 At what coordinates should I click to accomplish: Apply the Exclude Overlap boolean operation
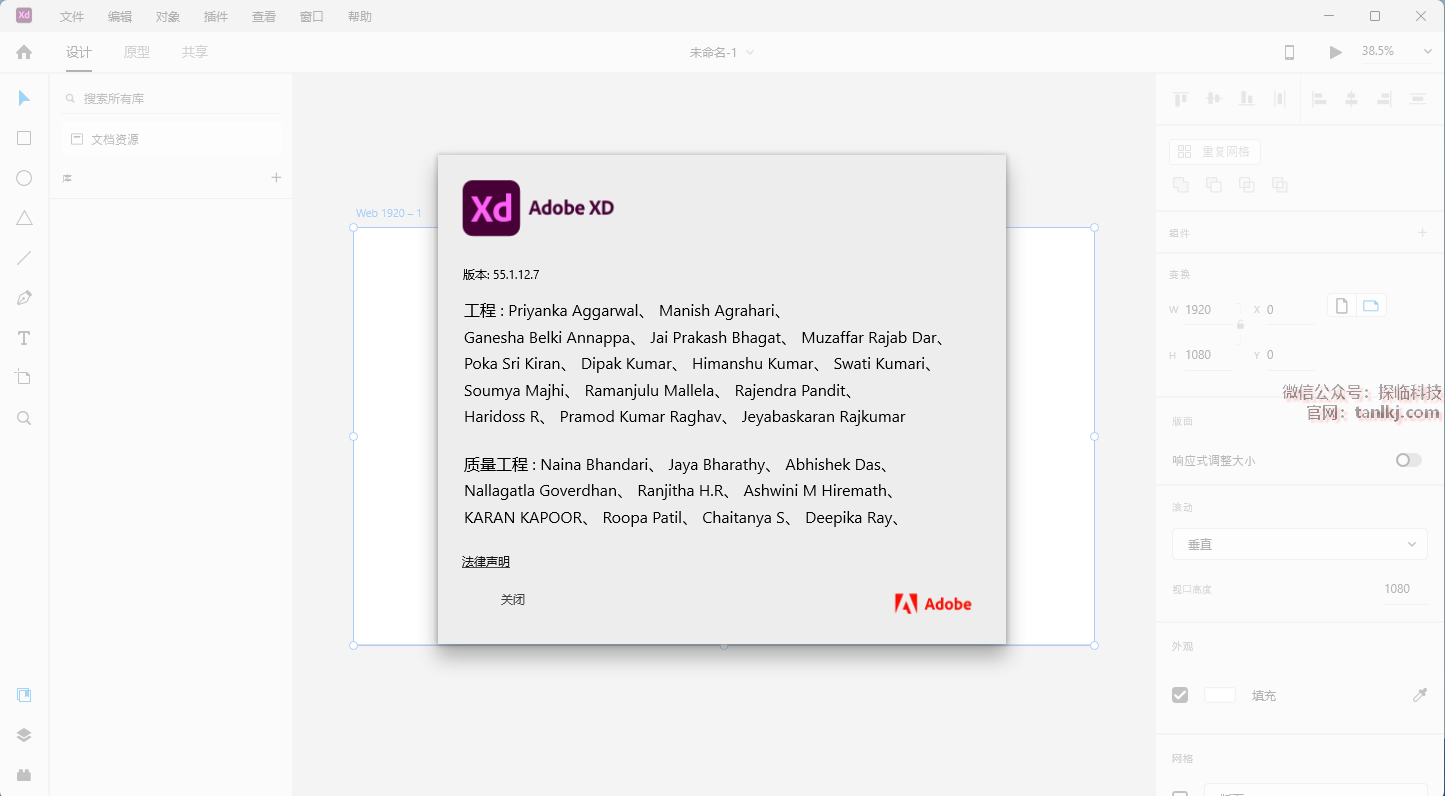pyautogui.click(x=1280, y=185)
